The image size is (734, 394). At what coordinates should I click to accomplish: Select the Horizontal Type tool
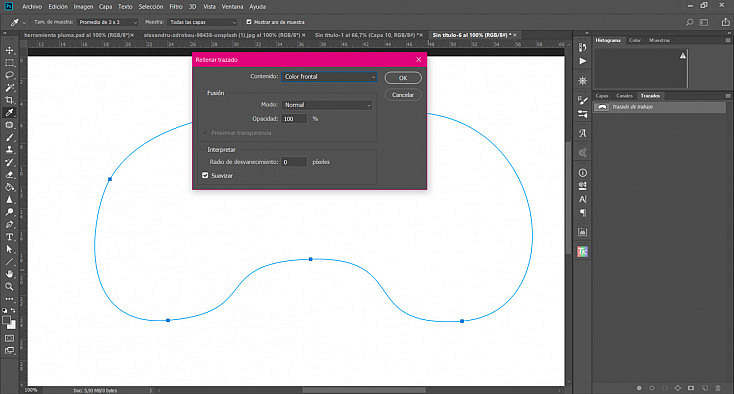click(9, 237)
